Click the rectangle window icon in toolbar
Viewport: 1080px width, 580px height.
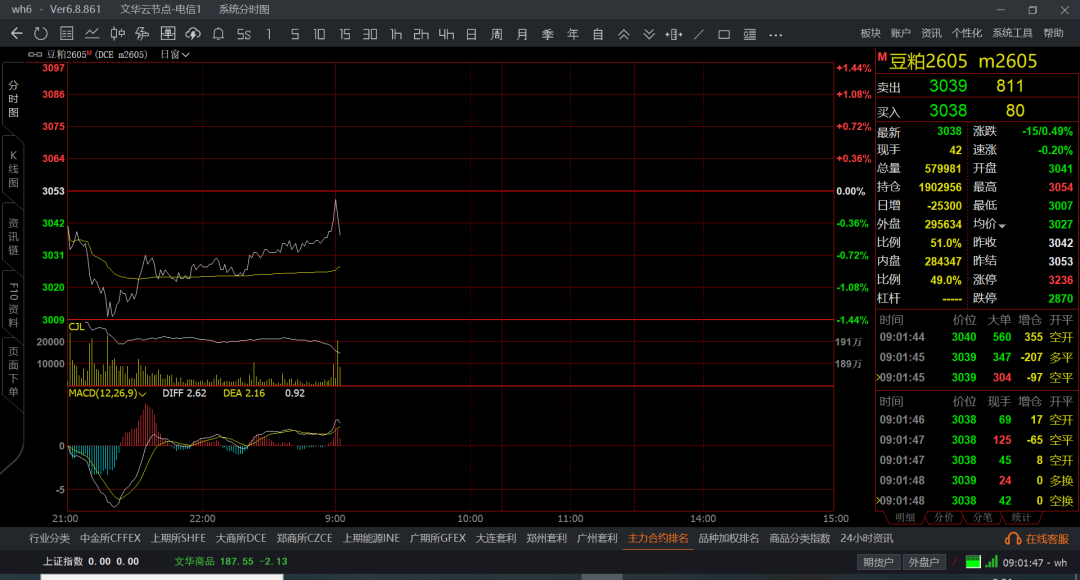point(724,34)
